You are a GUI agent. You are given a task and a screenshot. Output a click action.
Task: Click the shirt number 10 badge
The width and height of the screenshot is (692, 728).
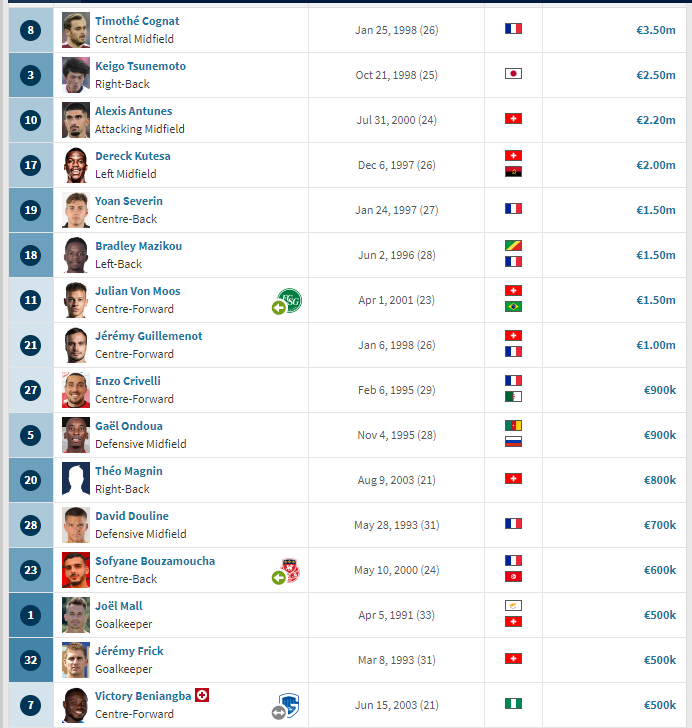click(31, 120)
